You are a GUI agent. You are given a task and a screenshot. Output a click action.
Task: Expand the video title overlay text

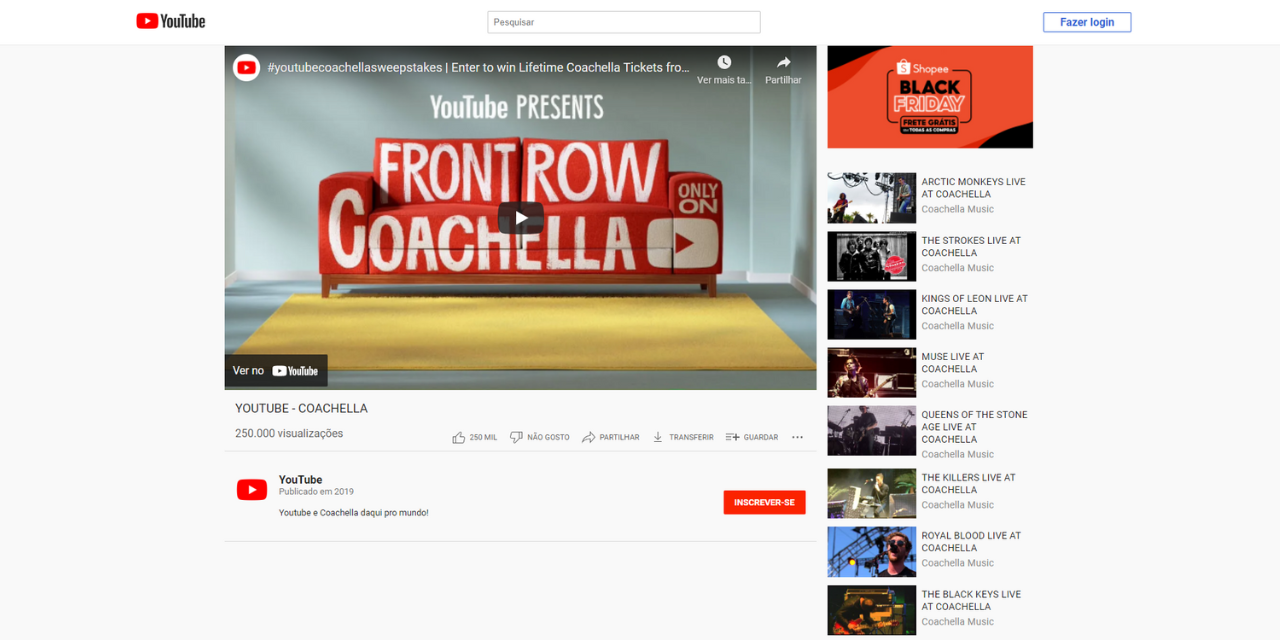click(x=480, y=67)
